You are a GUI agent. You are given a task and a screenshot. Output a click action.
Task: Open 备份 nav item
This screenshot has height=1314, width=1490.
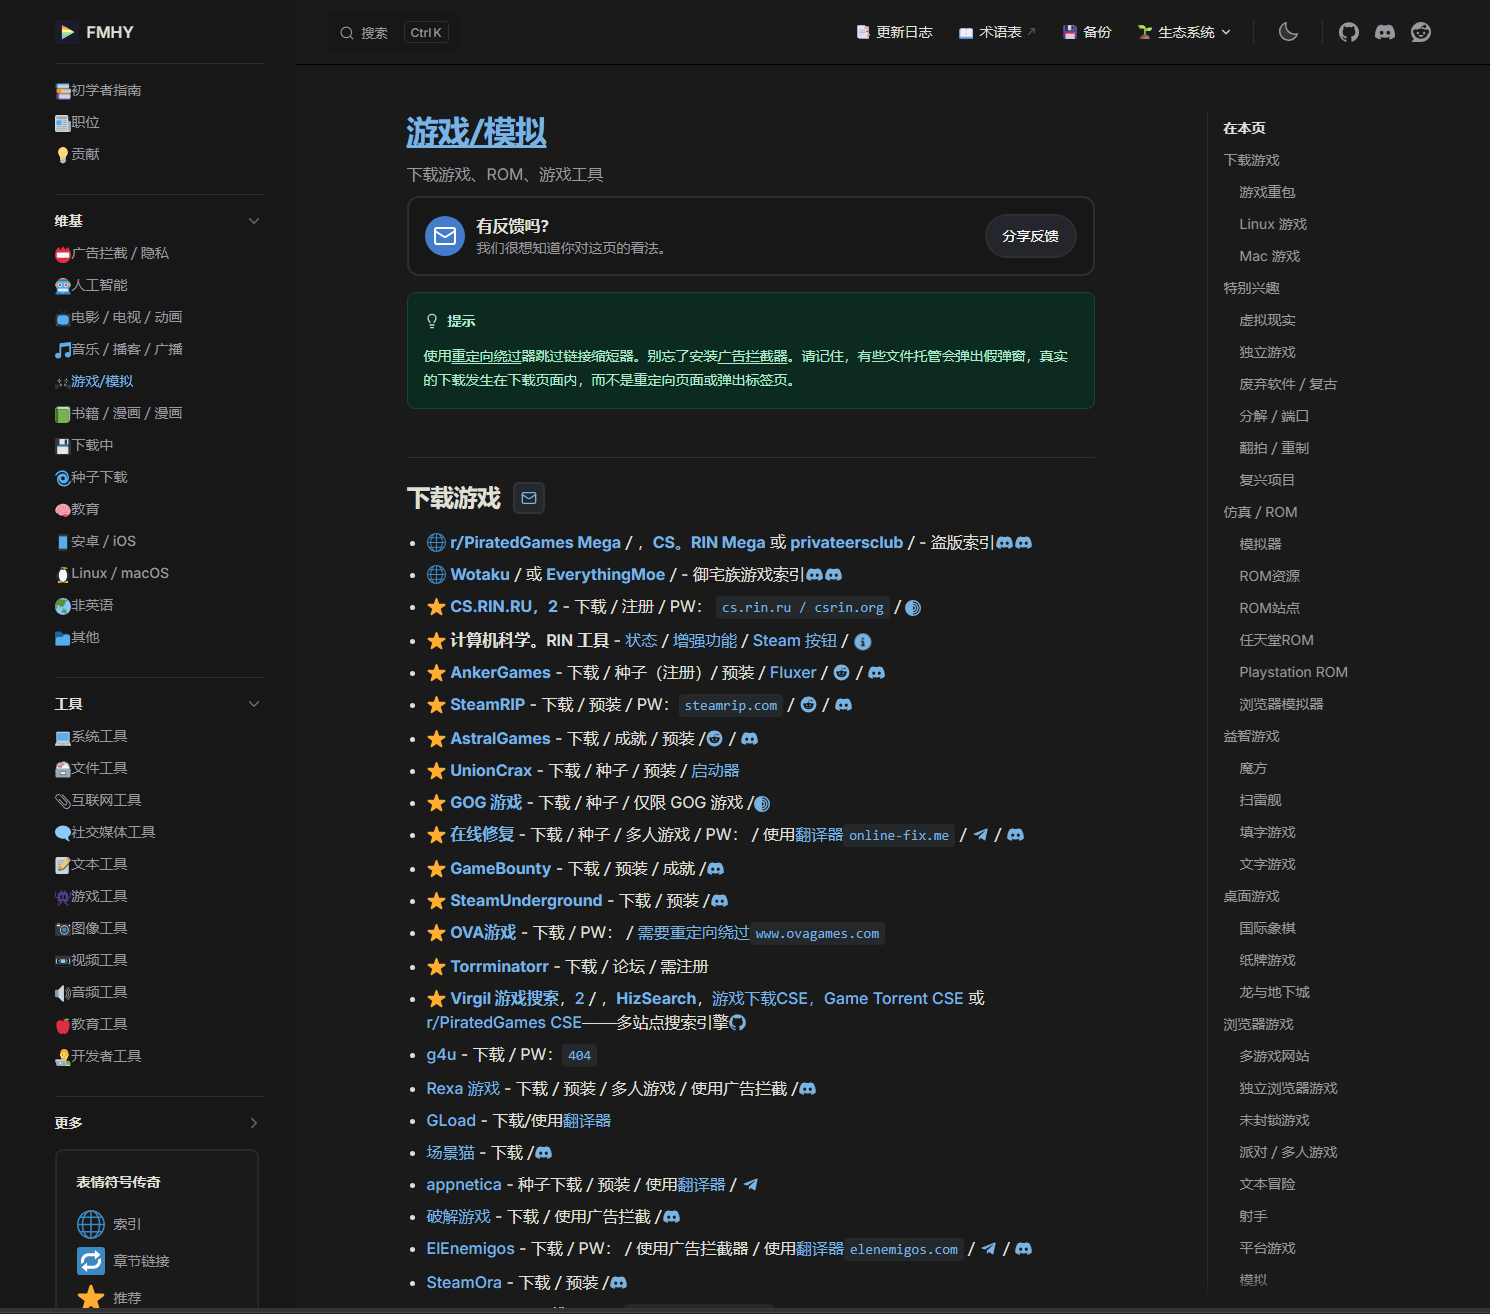tap(1087, 32)
